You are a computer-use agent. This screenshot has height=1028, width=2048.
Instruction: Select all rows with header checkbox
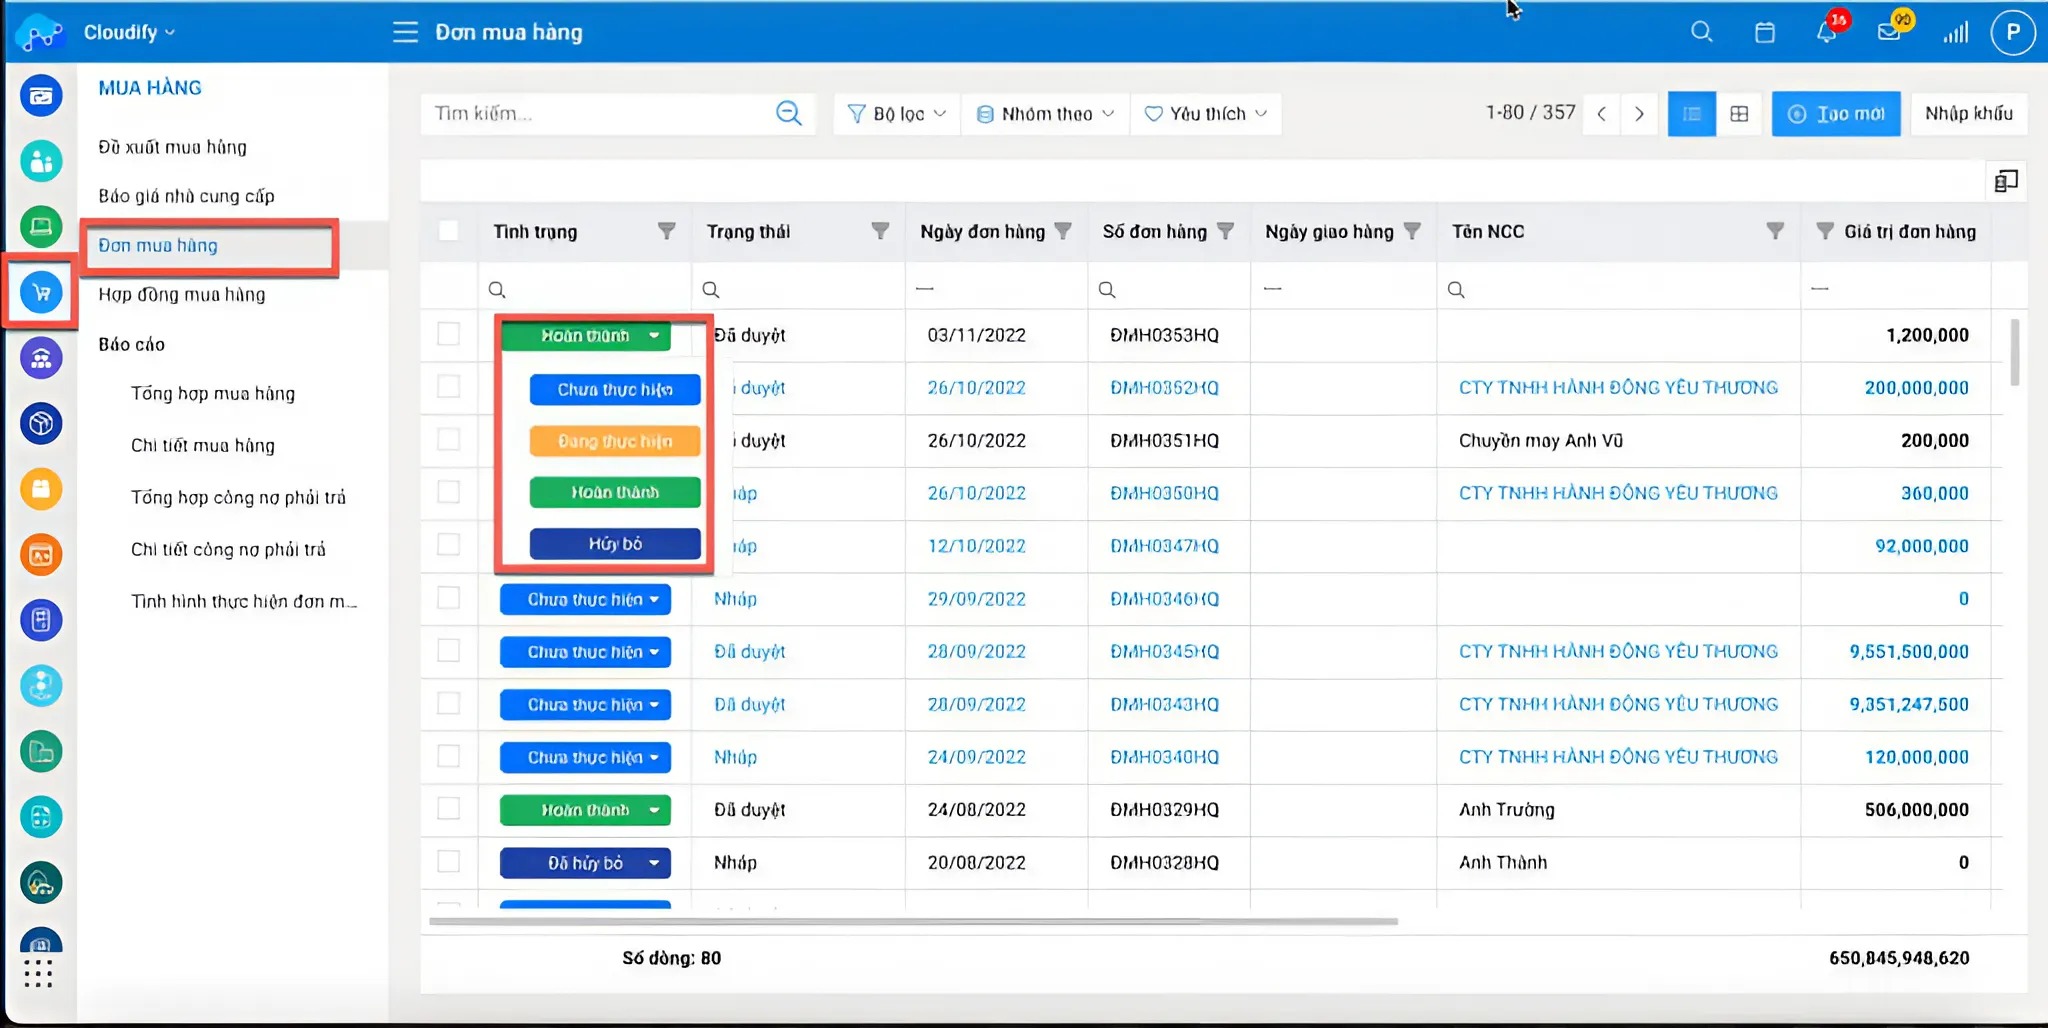449,231
